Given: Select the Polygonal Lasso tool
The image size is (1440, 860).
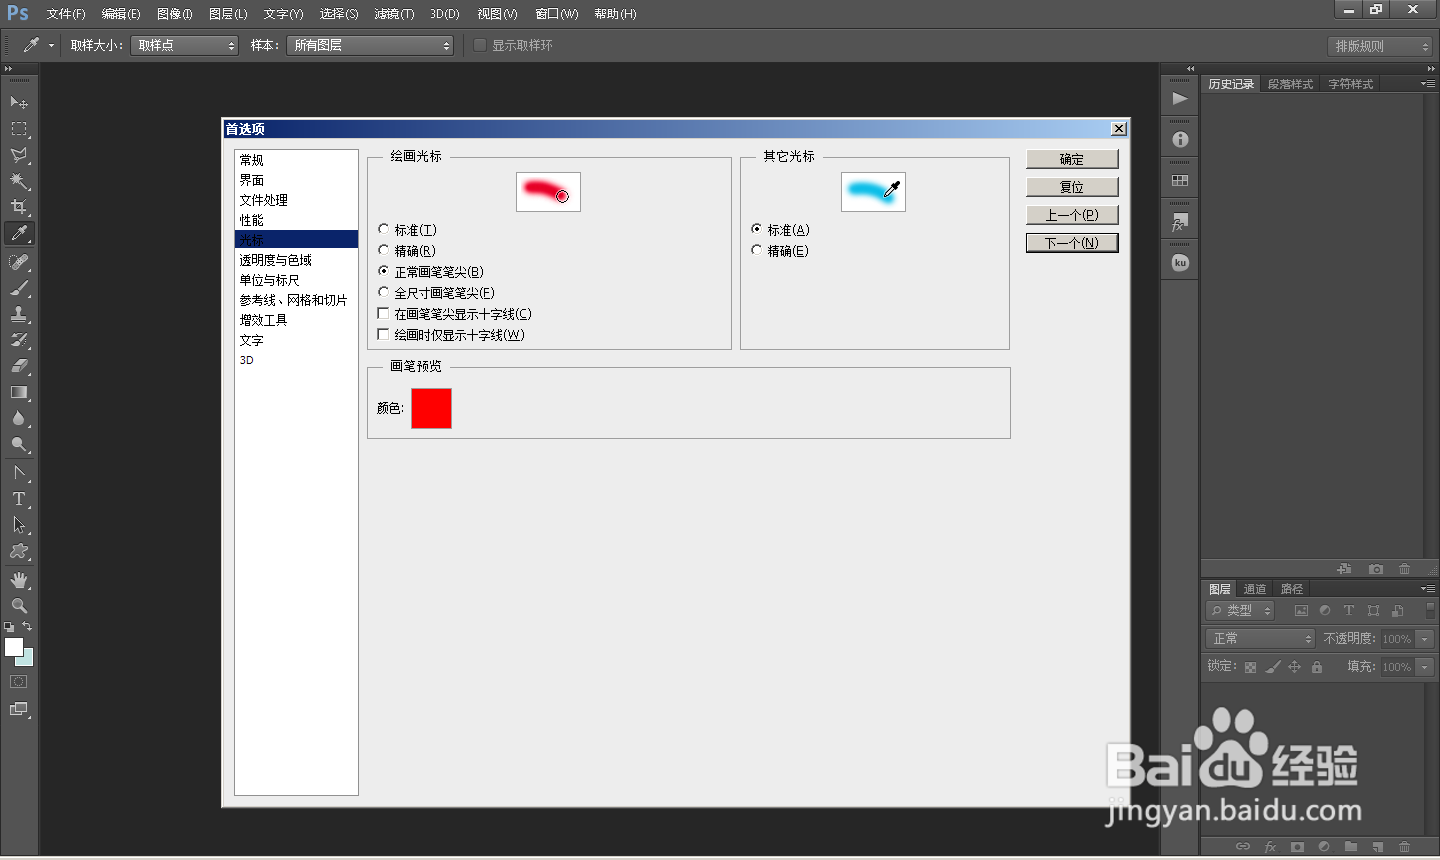Looking at the screenshot, I should point(19,155).
